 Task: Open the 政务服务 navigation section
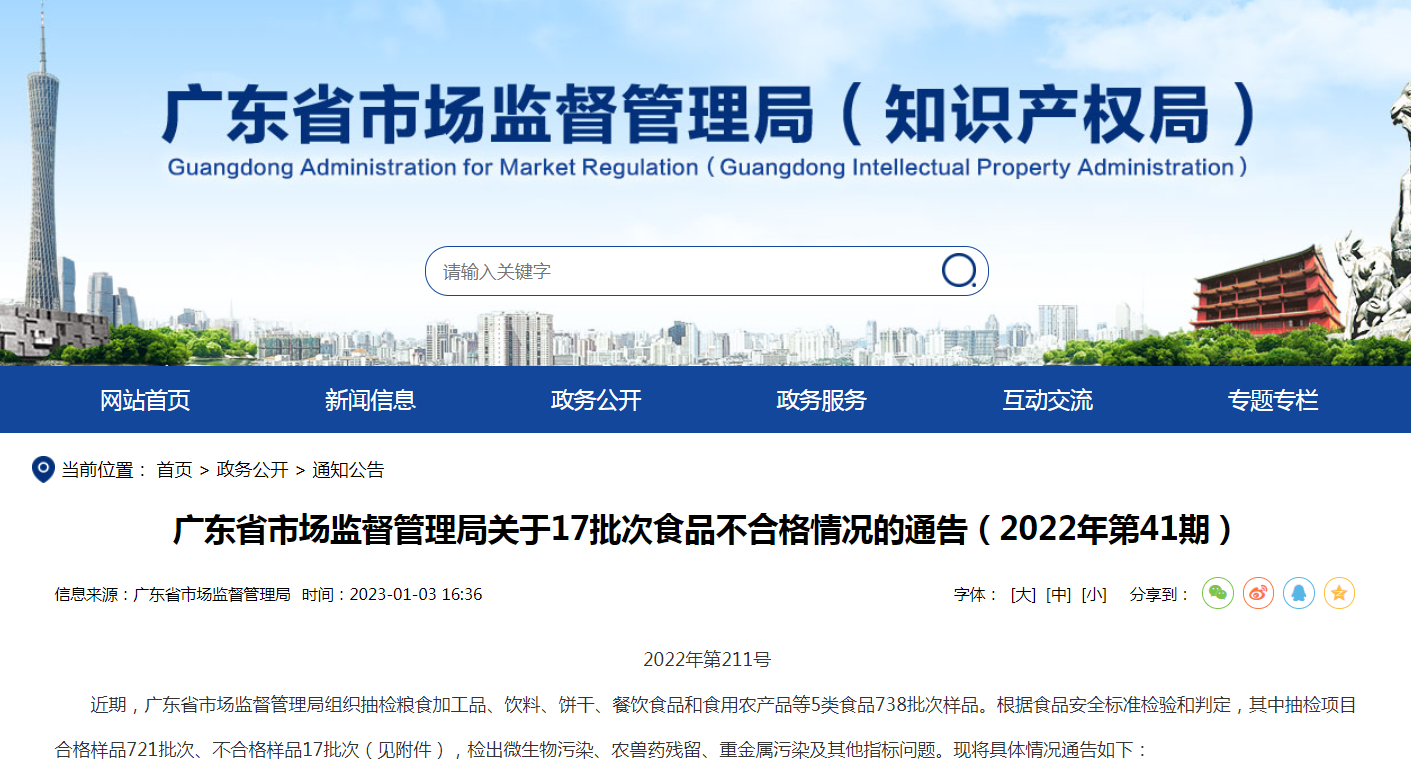click(x=821, y=401)
